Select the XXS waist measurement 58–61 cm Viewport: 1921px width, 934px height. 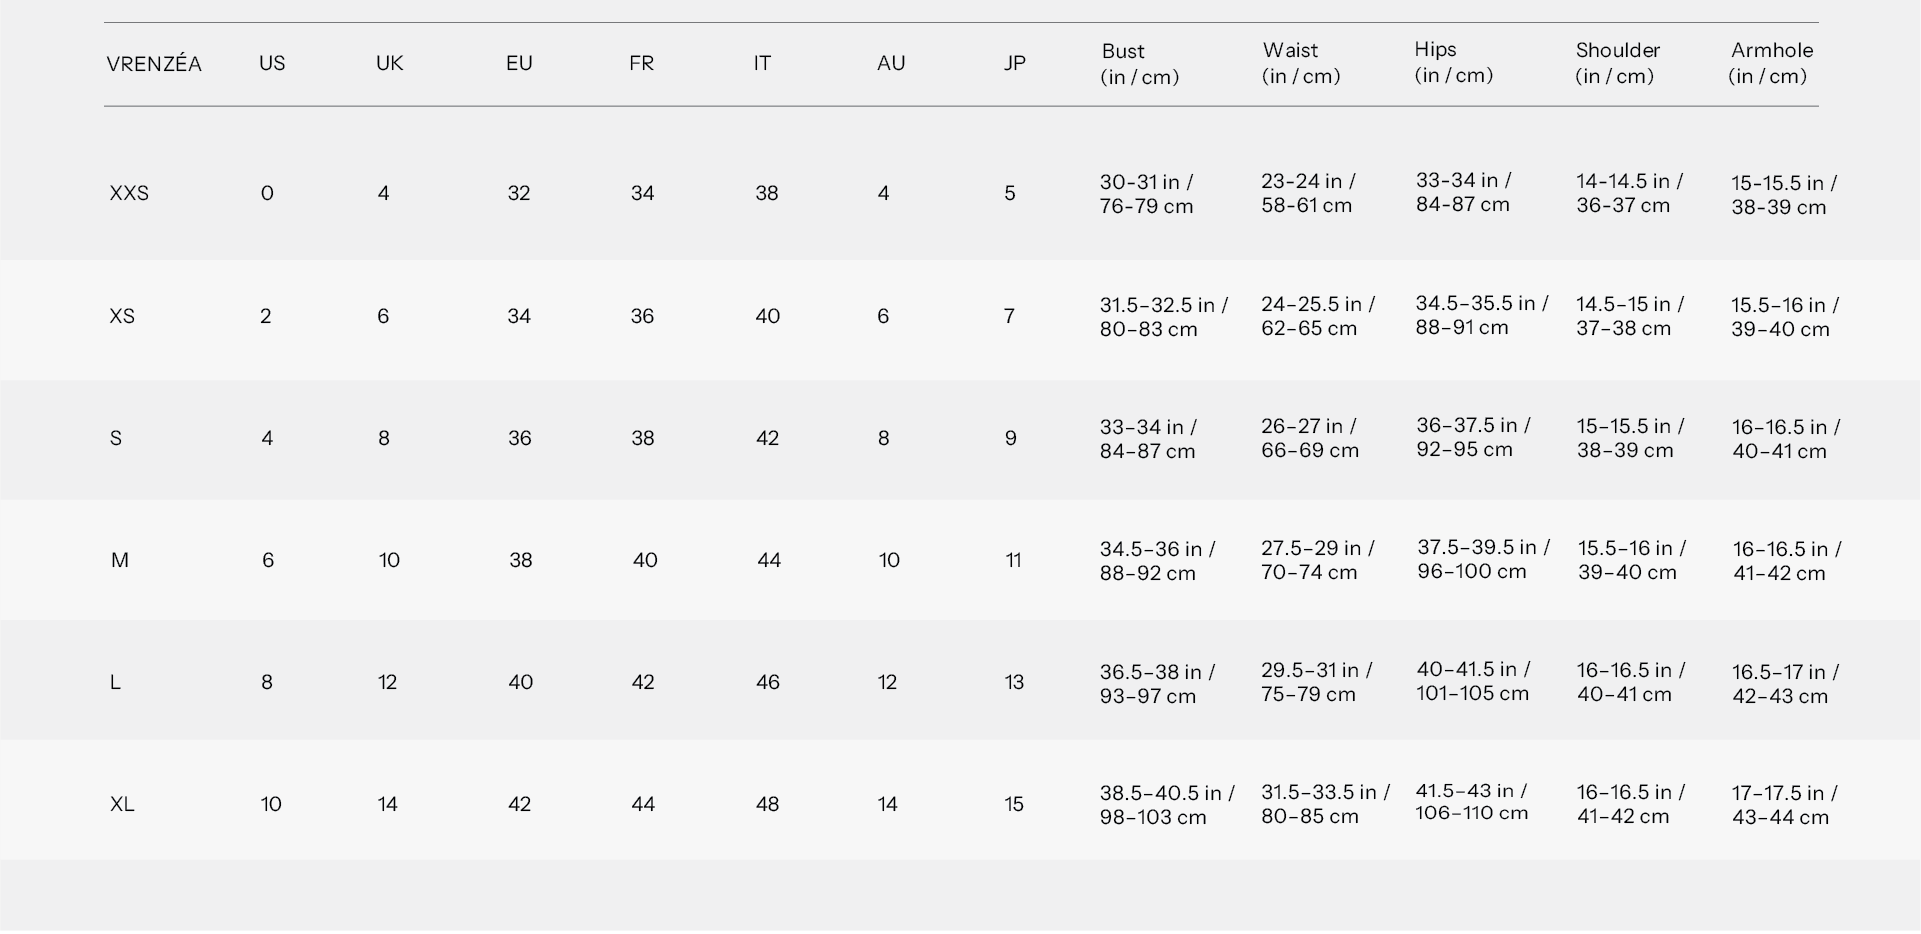(x=1306, y=205)
